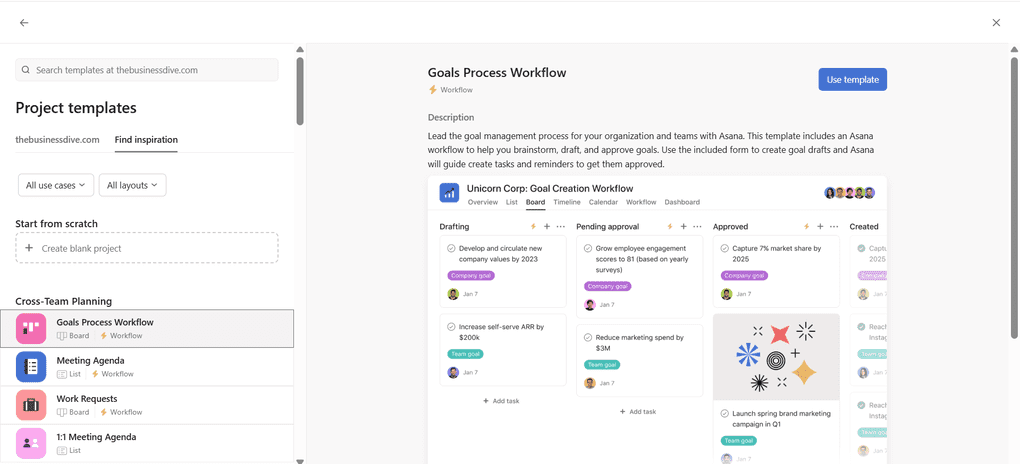Screen dimensions: 1020x464
Task: Select Goals Process Workflow template row
Action: [147, 329]
